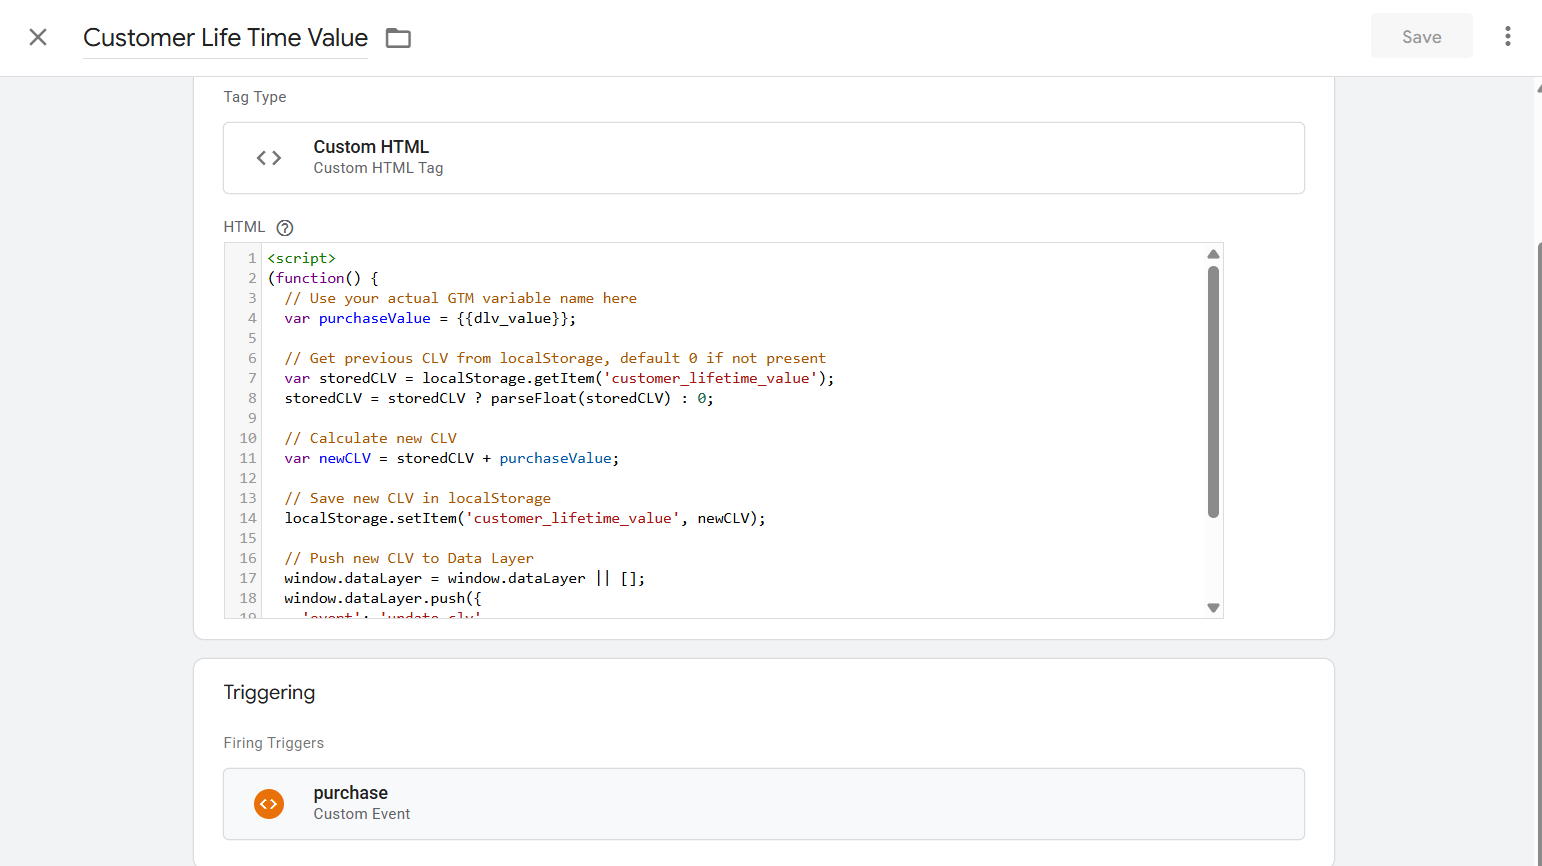This screenshot has width=1542, height=866.
Task: Place cursor on window.dataLayer.push line
Action: coord(382,599)
